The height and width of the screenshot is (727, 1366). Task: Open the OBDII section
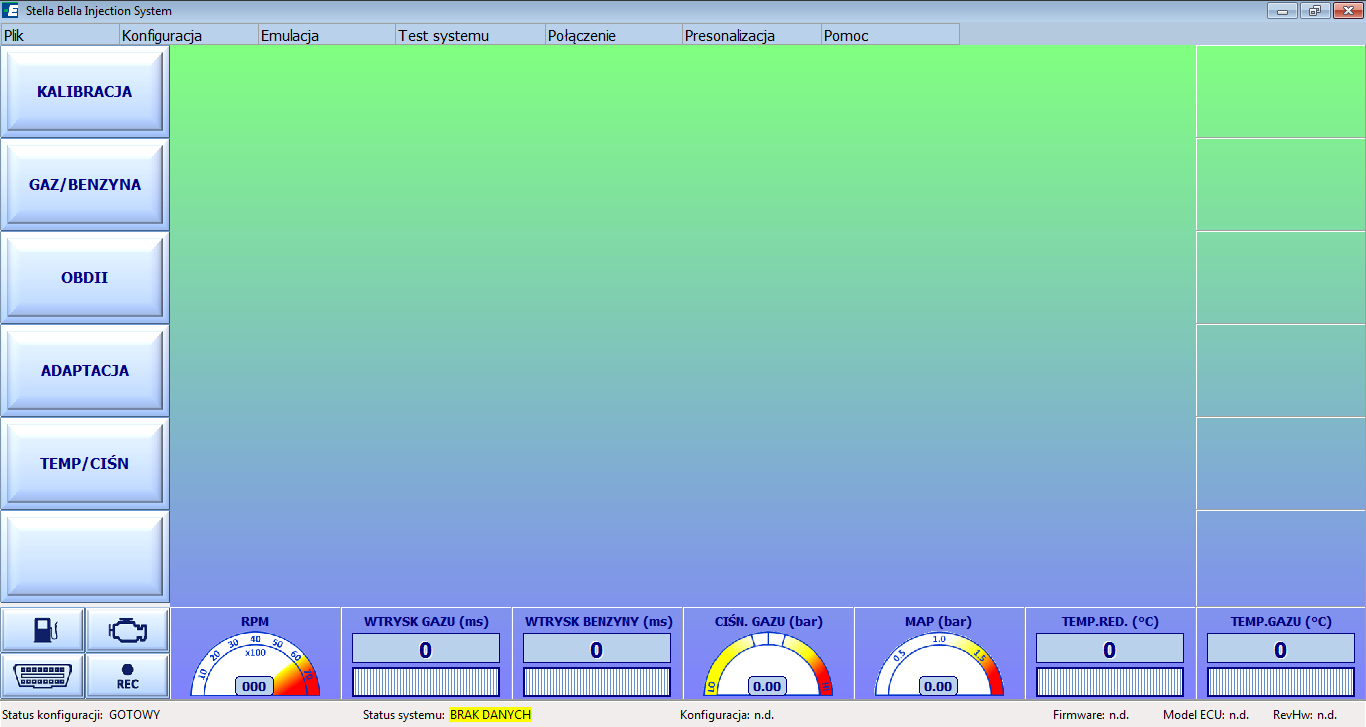(85, 278)
